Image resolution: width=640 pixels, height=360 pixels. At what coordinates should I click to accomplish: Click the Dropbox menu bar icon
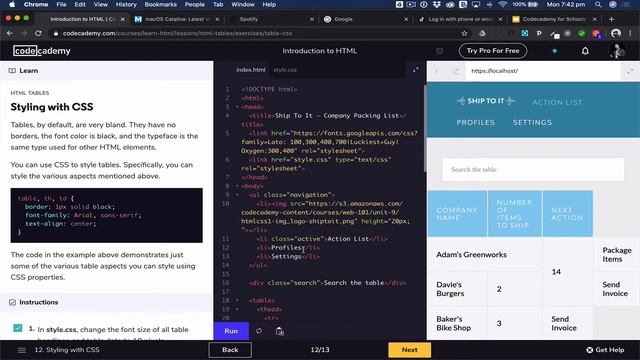(x=437, y=4)
